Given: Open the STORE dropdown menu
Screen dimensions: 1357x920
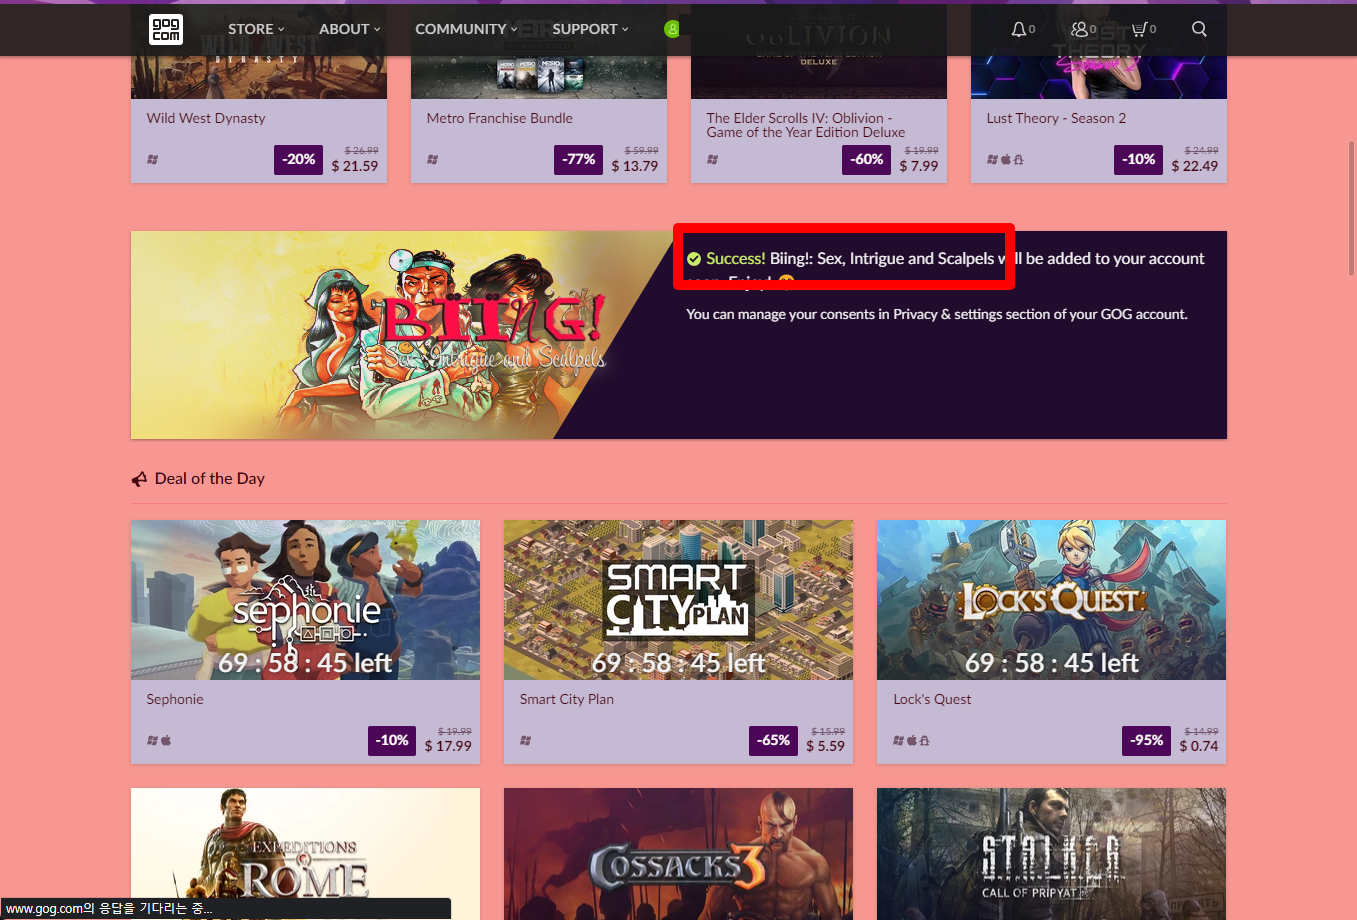Looking at the screenshot, I should point(256,29).
